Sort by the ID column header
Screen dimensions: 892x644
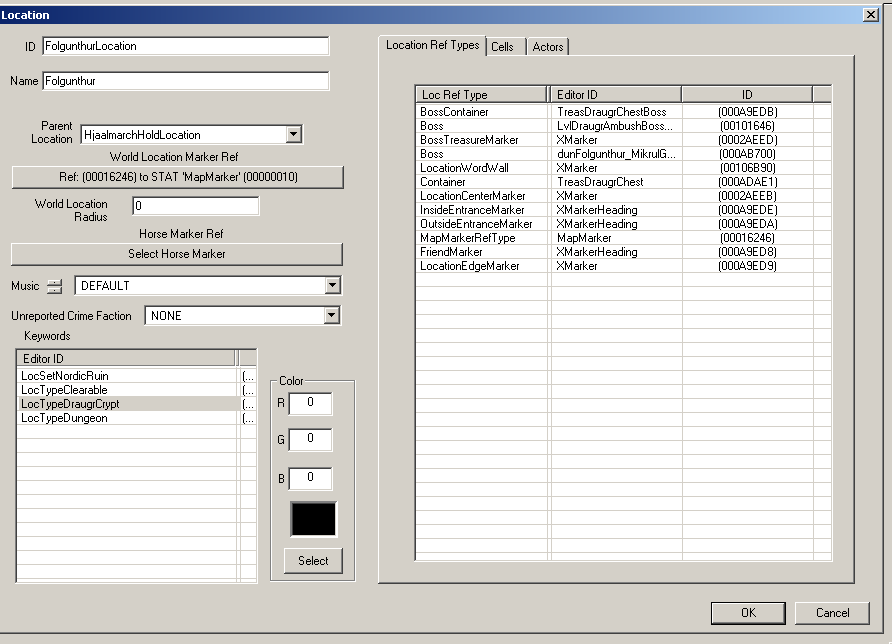[x=747, y=94]
